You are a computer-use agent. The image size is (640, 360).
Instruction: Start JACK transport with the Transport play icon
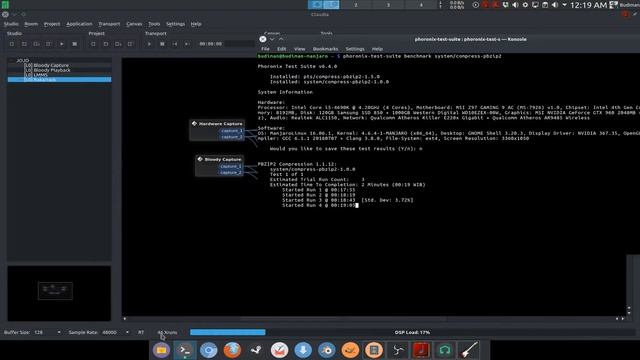click(149, 44)
